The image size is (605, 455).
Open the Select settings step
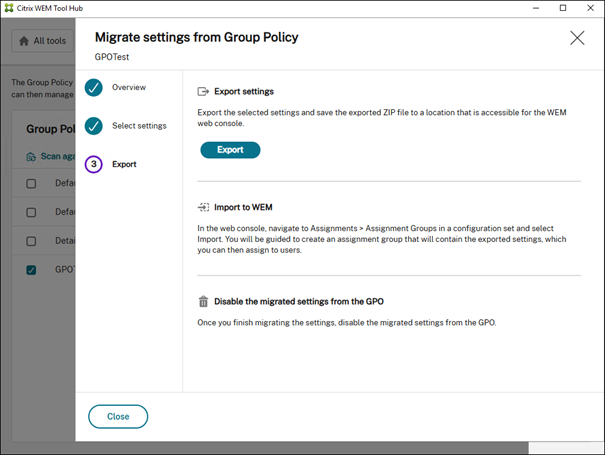point(139,125)
